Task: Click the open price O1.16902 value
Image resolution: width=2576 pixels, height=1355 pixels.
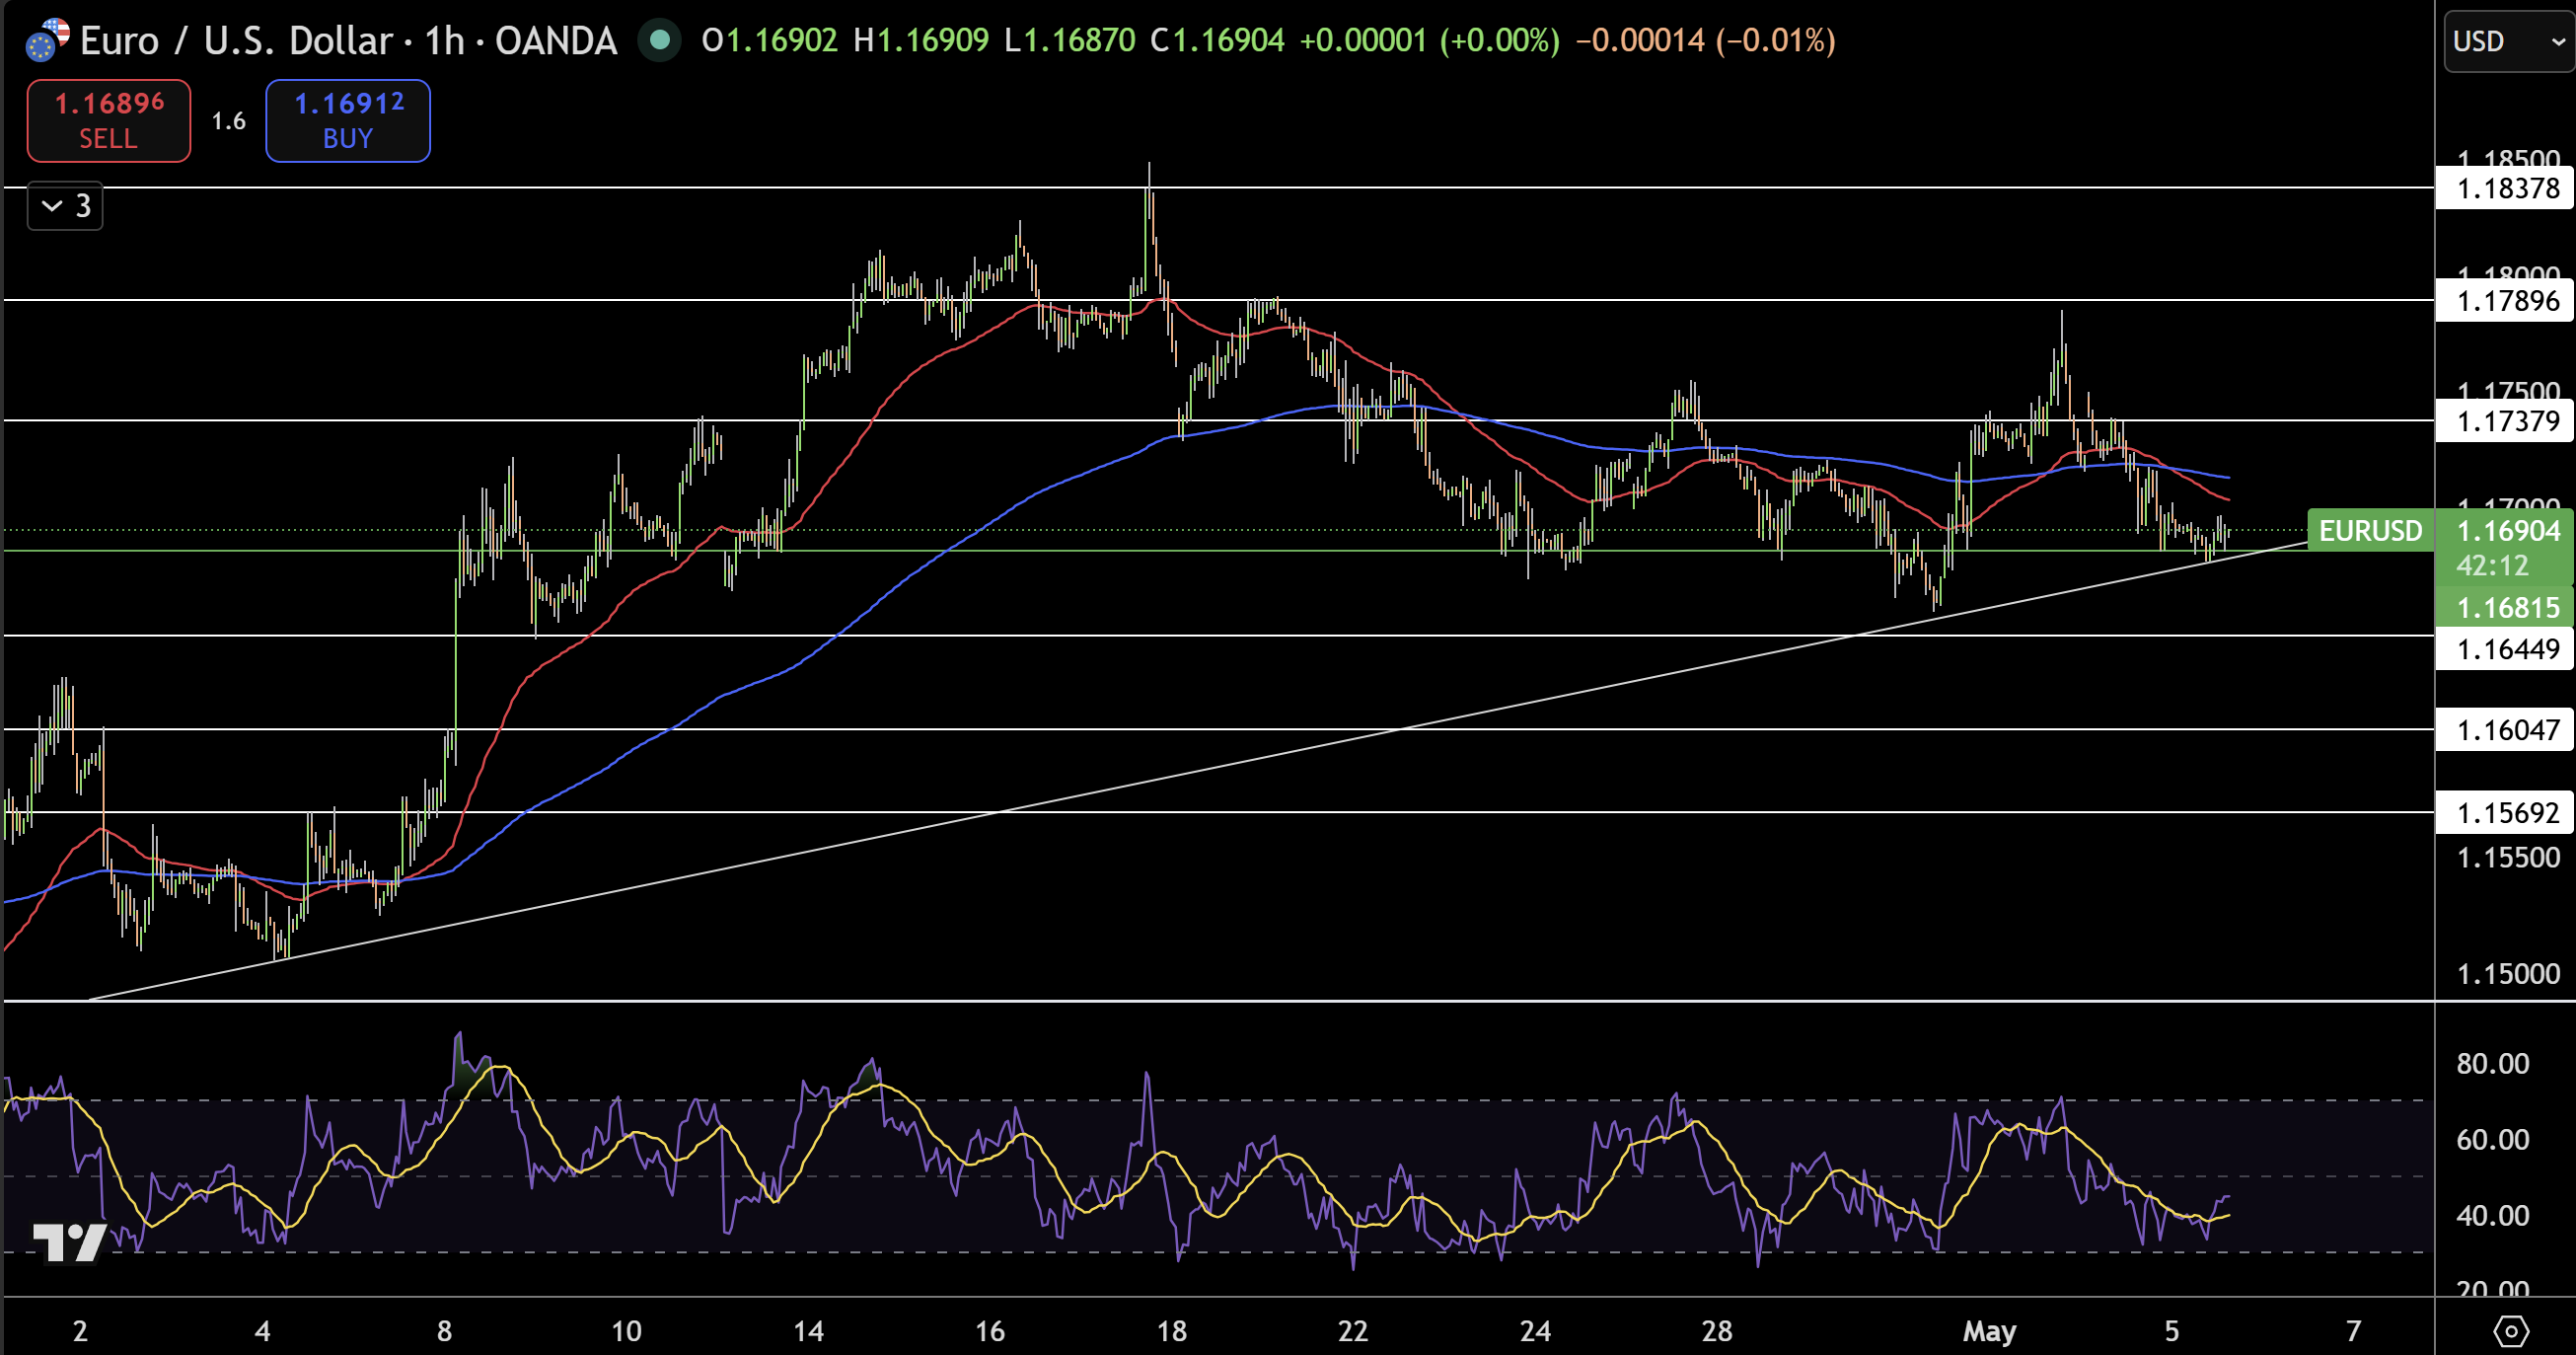Action: pyautogui.click(x=769, y=40)
